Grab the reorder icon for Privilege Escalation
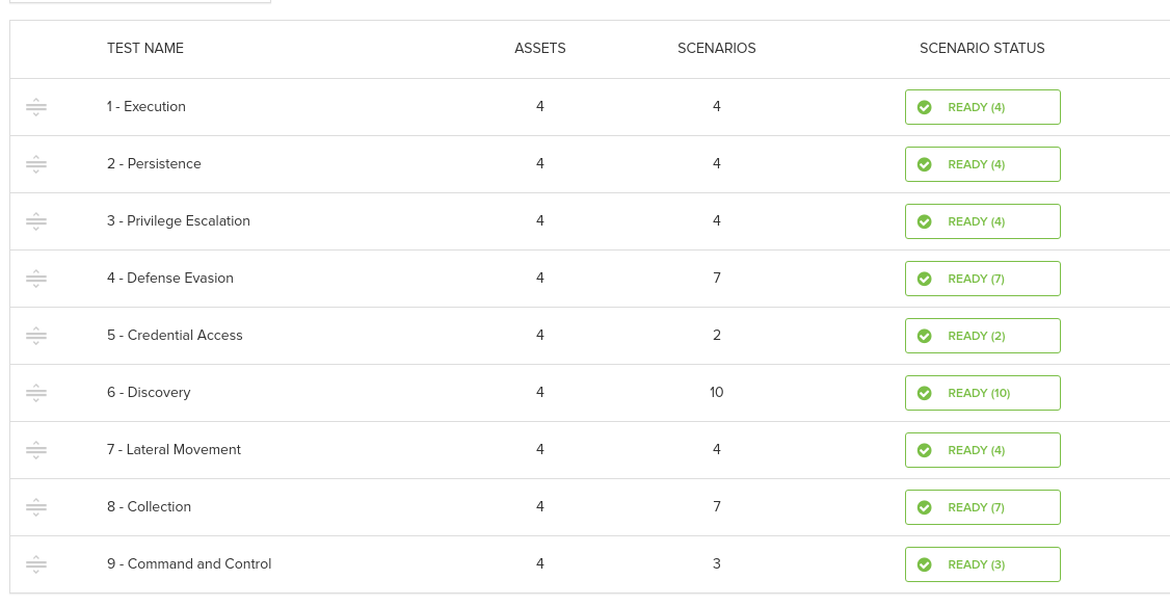 pyautogui.click(x=36, y=221)
